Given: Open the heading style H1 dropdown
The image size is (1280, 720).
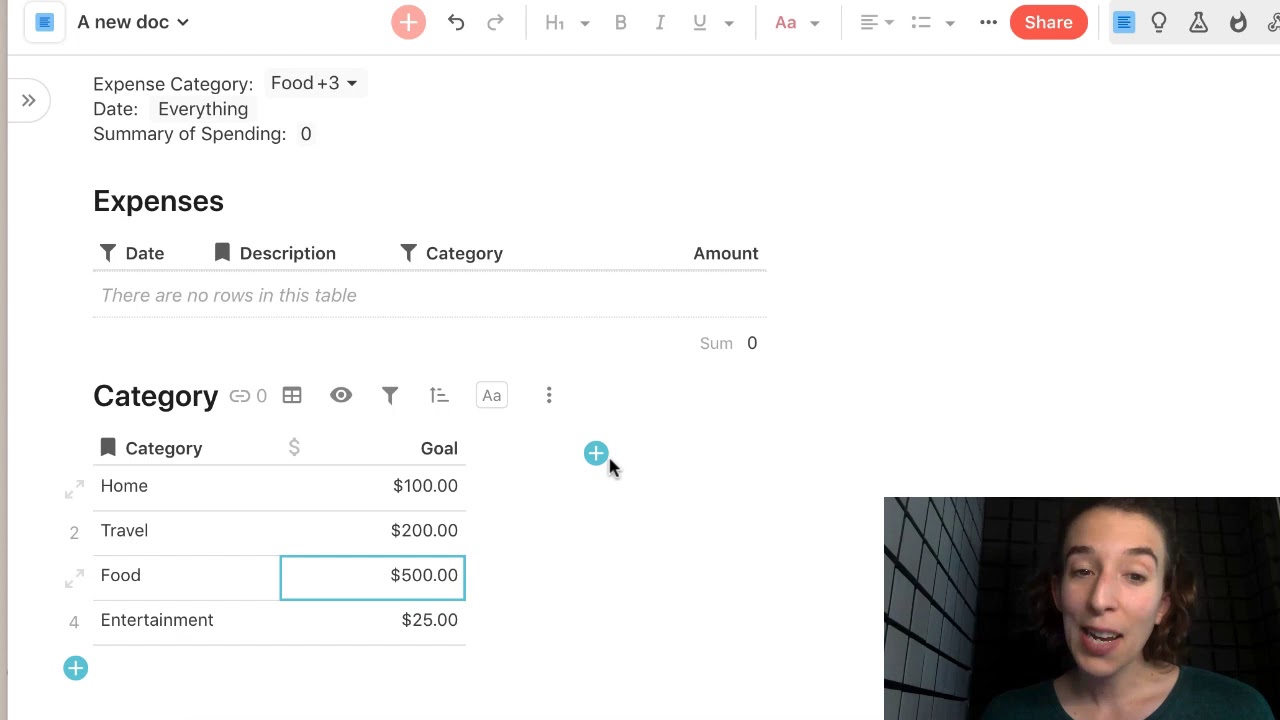Looking at the screenshot, I should tap(566, 22).
